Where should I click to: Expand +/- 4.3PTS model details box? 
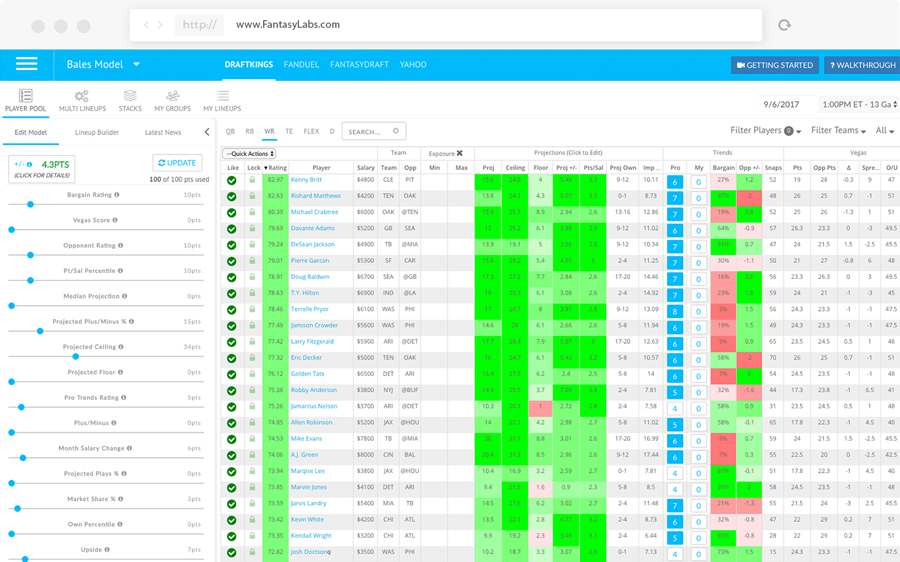tap(41, 169)
